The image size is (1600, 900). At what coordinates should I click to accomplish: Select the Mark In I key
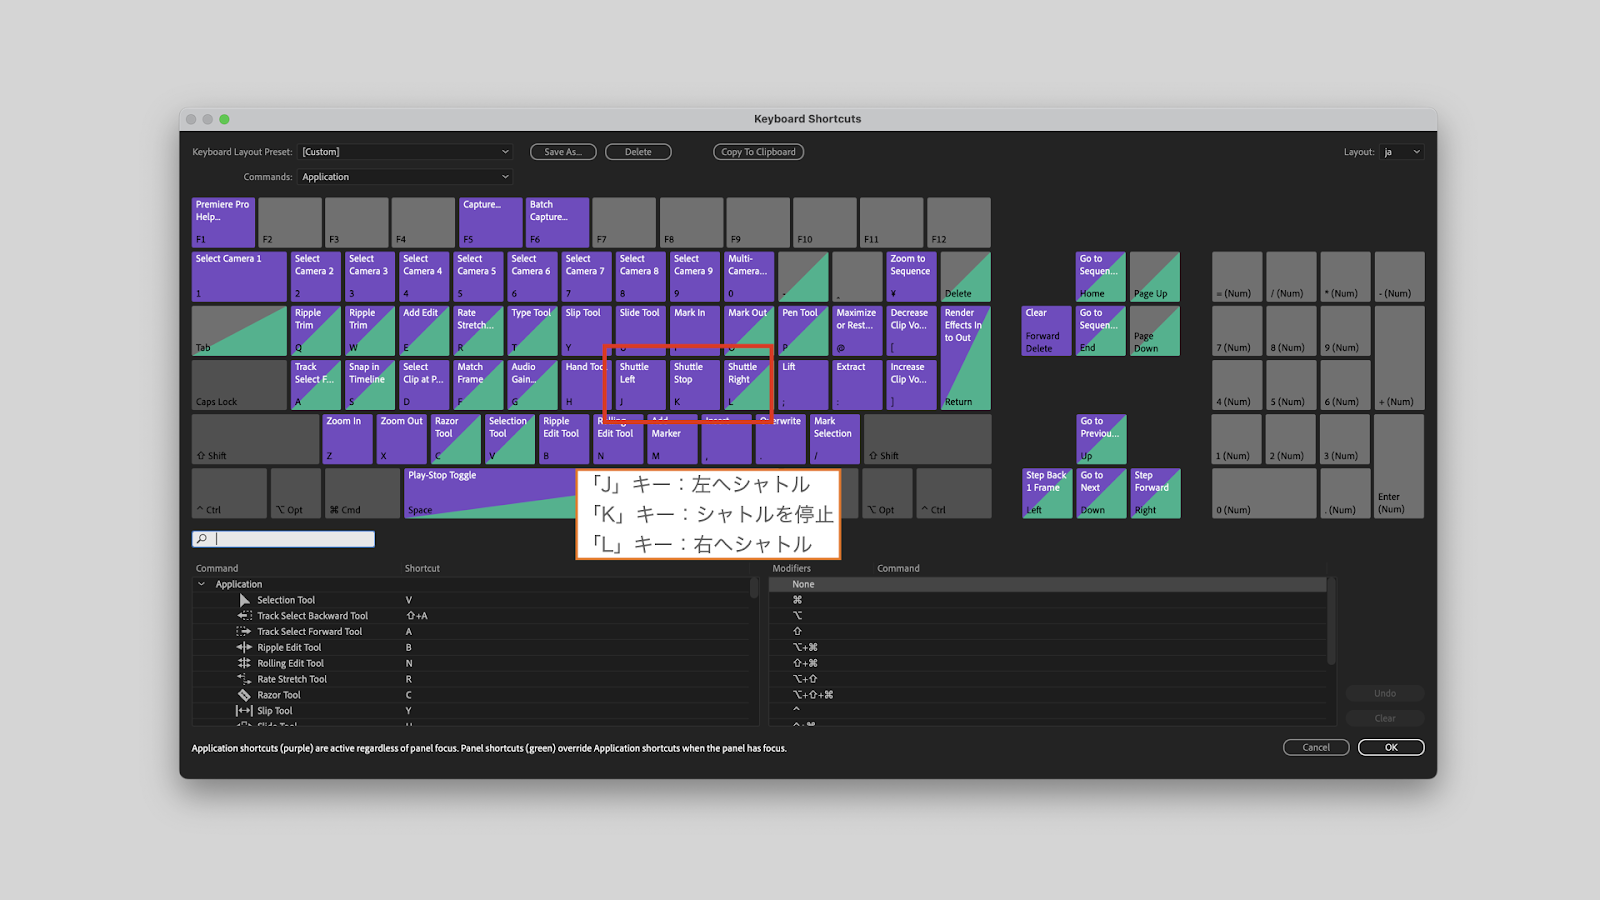point(695,331)
